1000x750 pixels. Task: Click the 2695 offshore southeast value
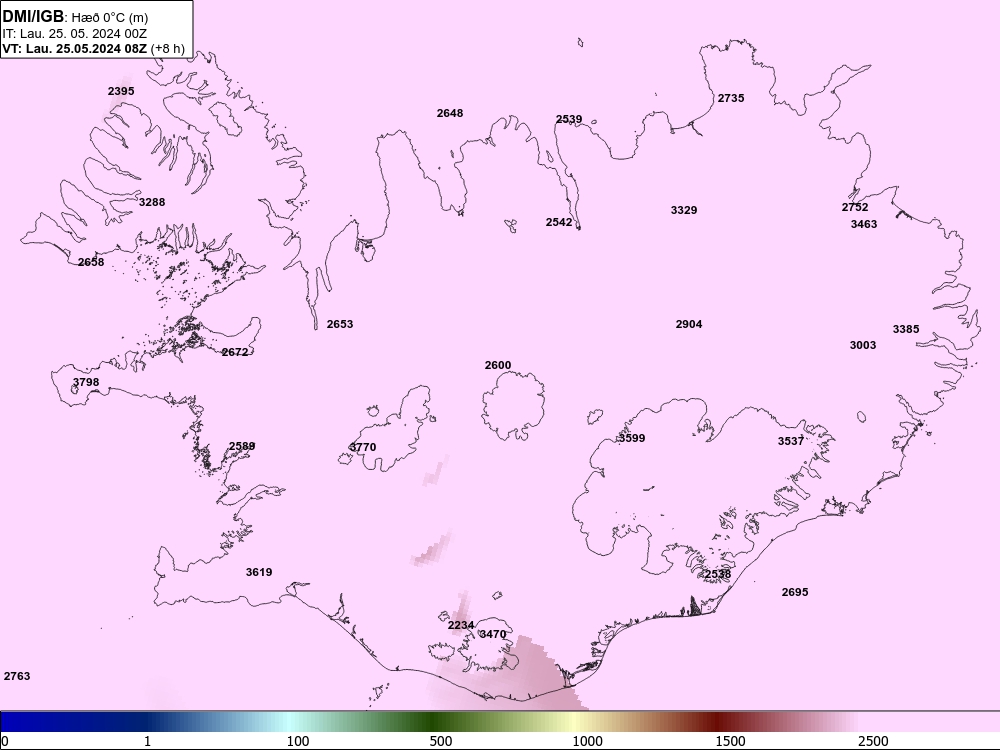pyautogui.click(x=795, y=592)
